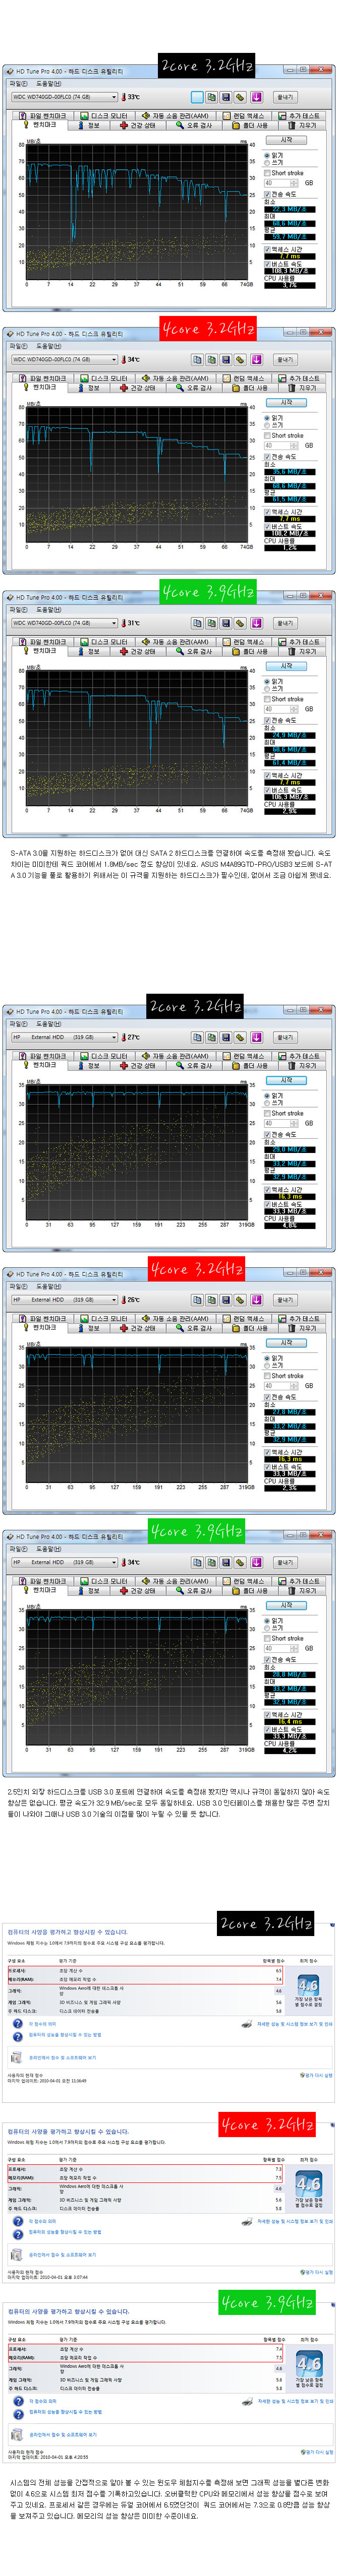Select 읽기 radio in WDC 2core 3.2GHz window
This screenshot has height=2576, width=338.
[x=274, y=155]
